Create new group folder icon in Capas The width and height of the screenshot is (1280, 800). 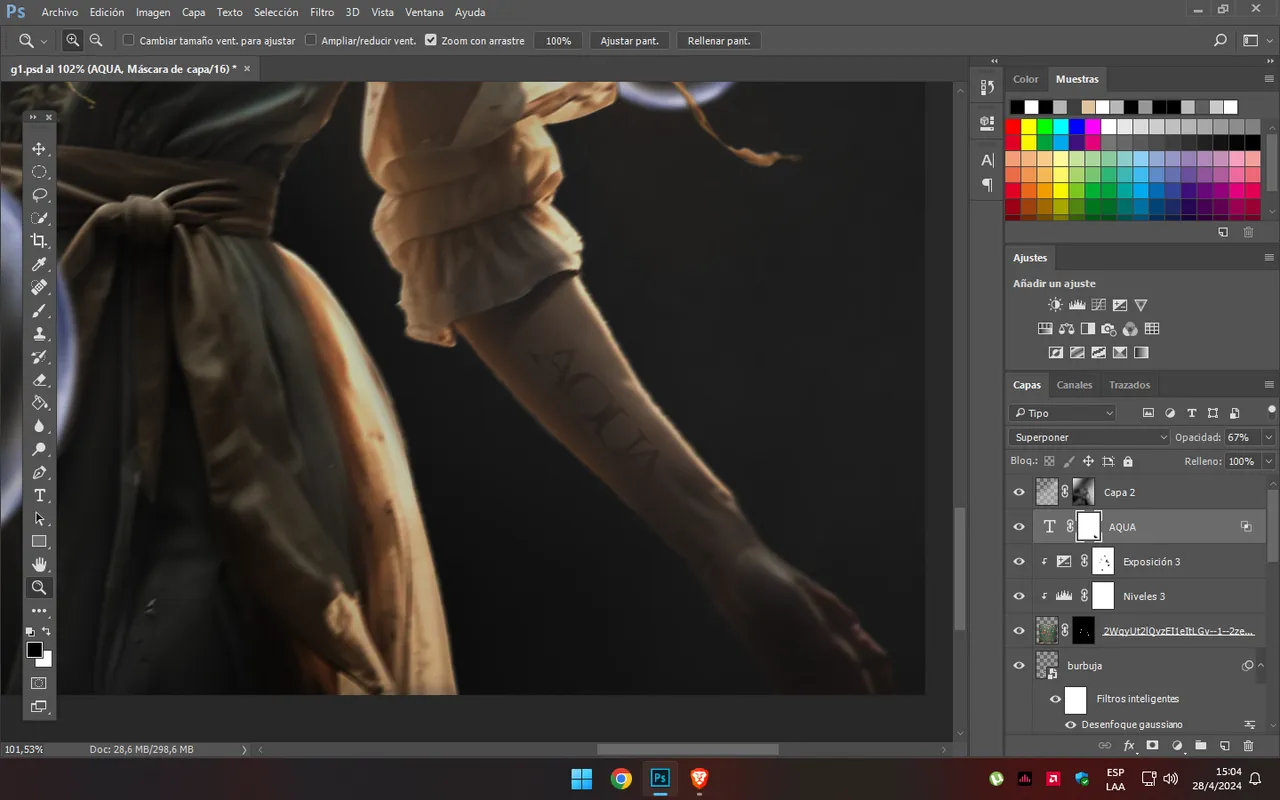tap(1200, 746)
